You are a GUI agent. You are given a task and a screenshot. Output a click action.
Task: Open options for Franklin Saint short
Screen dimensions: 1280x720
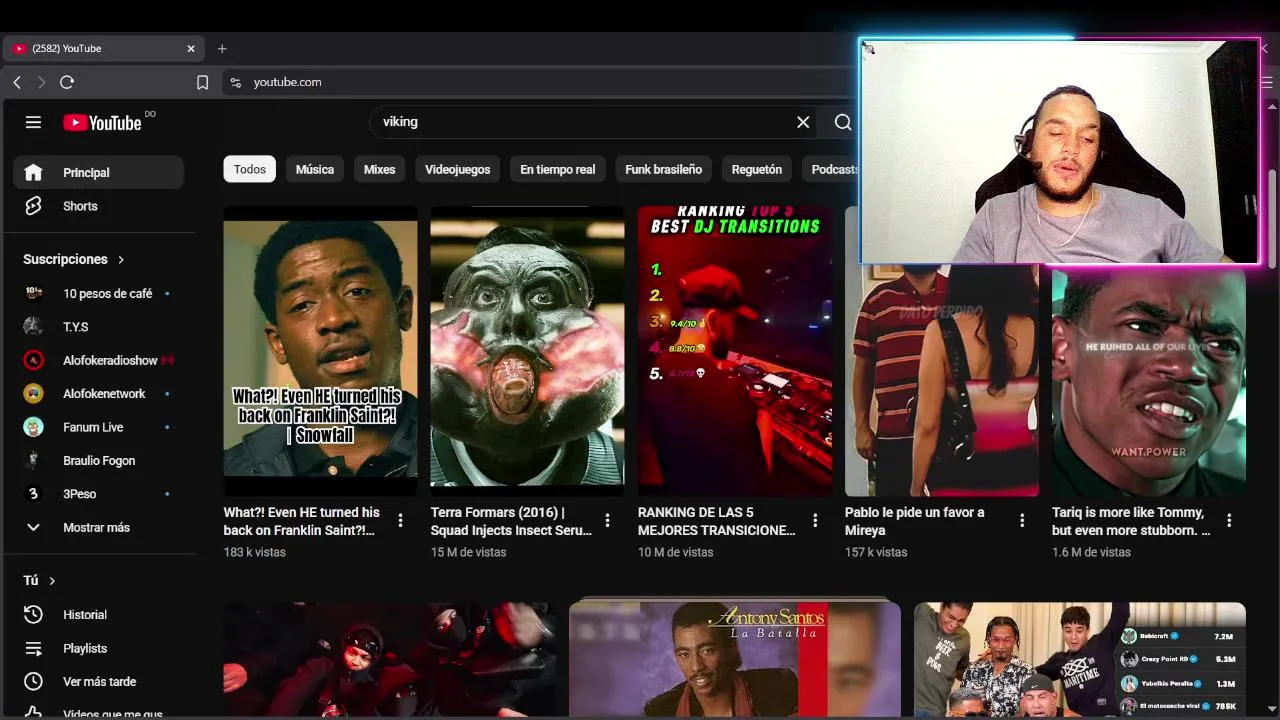(x=400, y=520)
